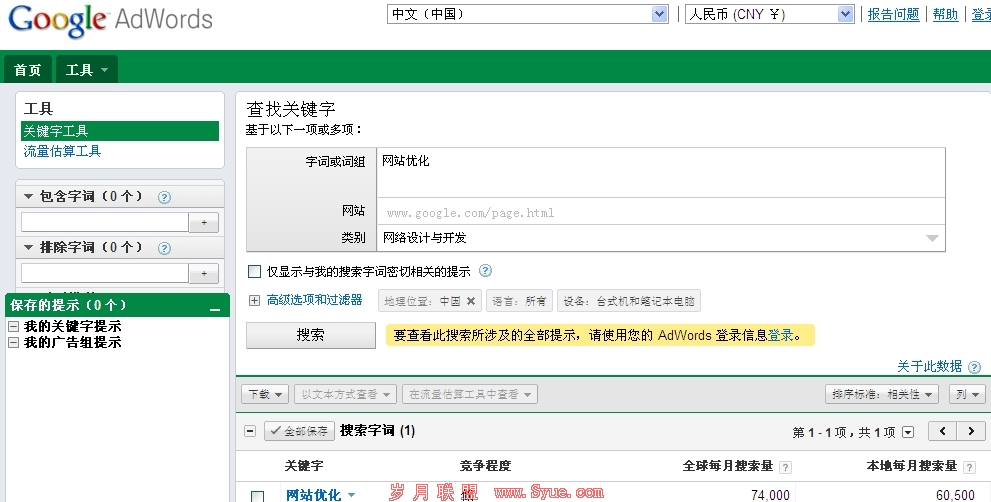Collapse 我的关键字提示 tree node
Viewport: 991px width, 502px height.
tap(13, 327)
